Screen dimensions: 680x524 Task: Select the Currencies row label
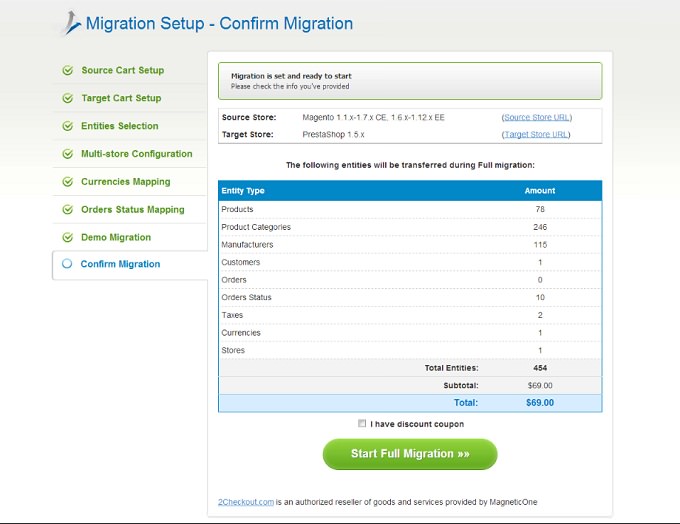click(x=241, y=333)
